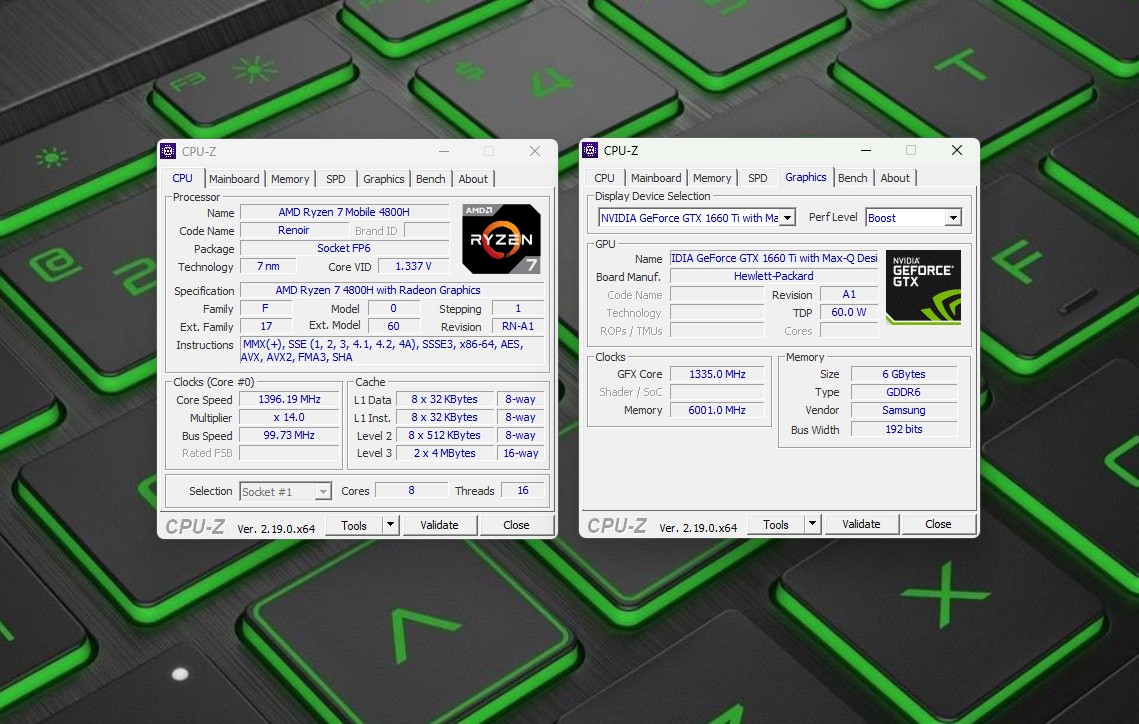1139x724 pixels.
Task: Open the About tab in left window
Action: [473, 179]
